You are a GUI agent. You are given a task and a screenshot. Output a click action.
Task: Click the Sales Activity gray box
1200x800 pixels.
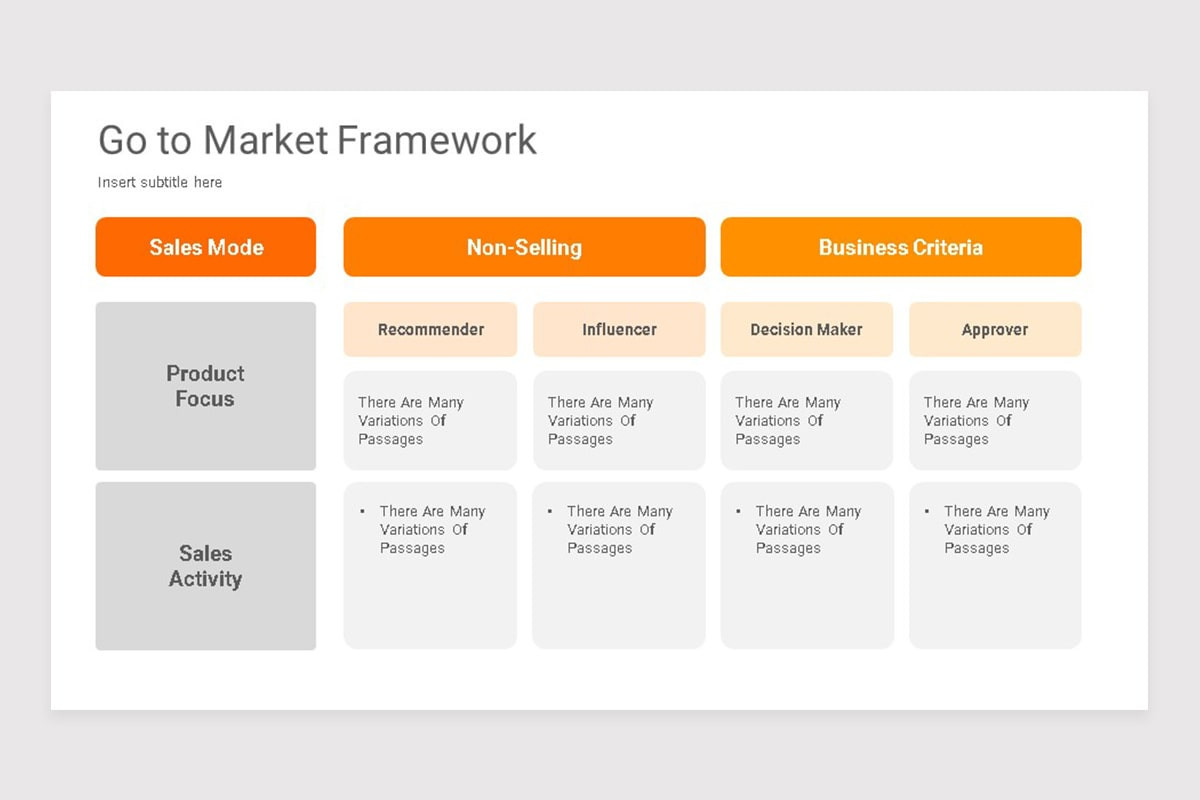click(x=206, y=566)
